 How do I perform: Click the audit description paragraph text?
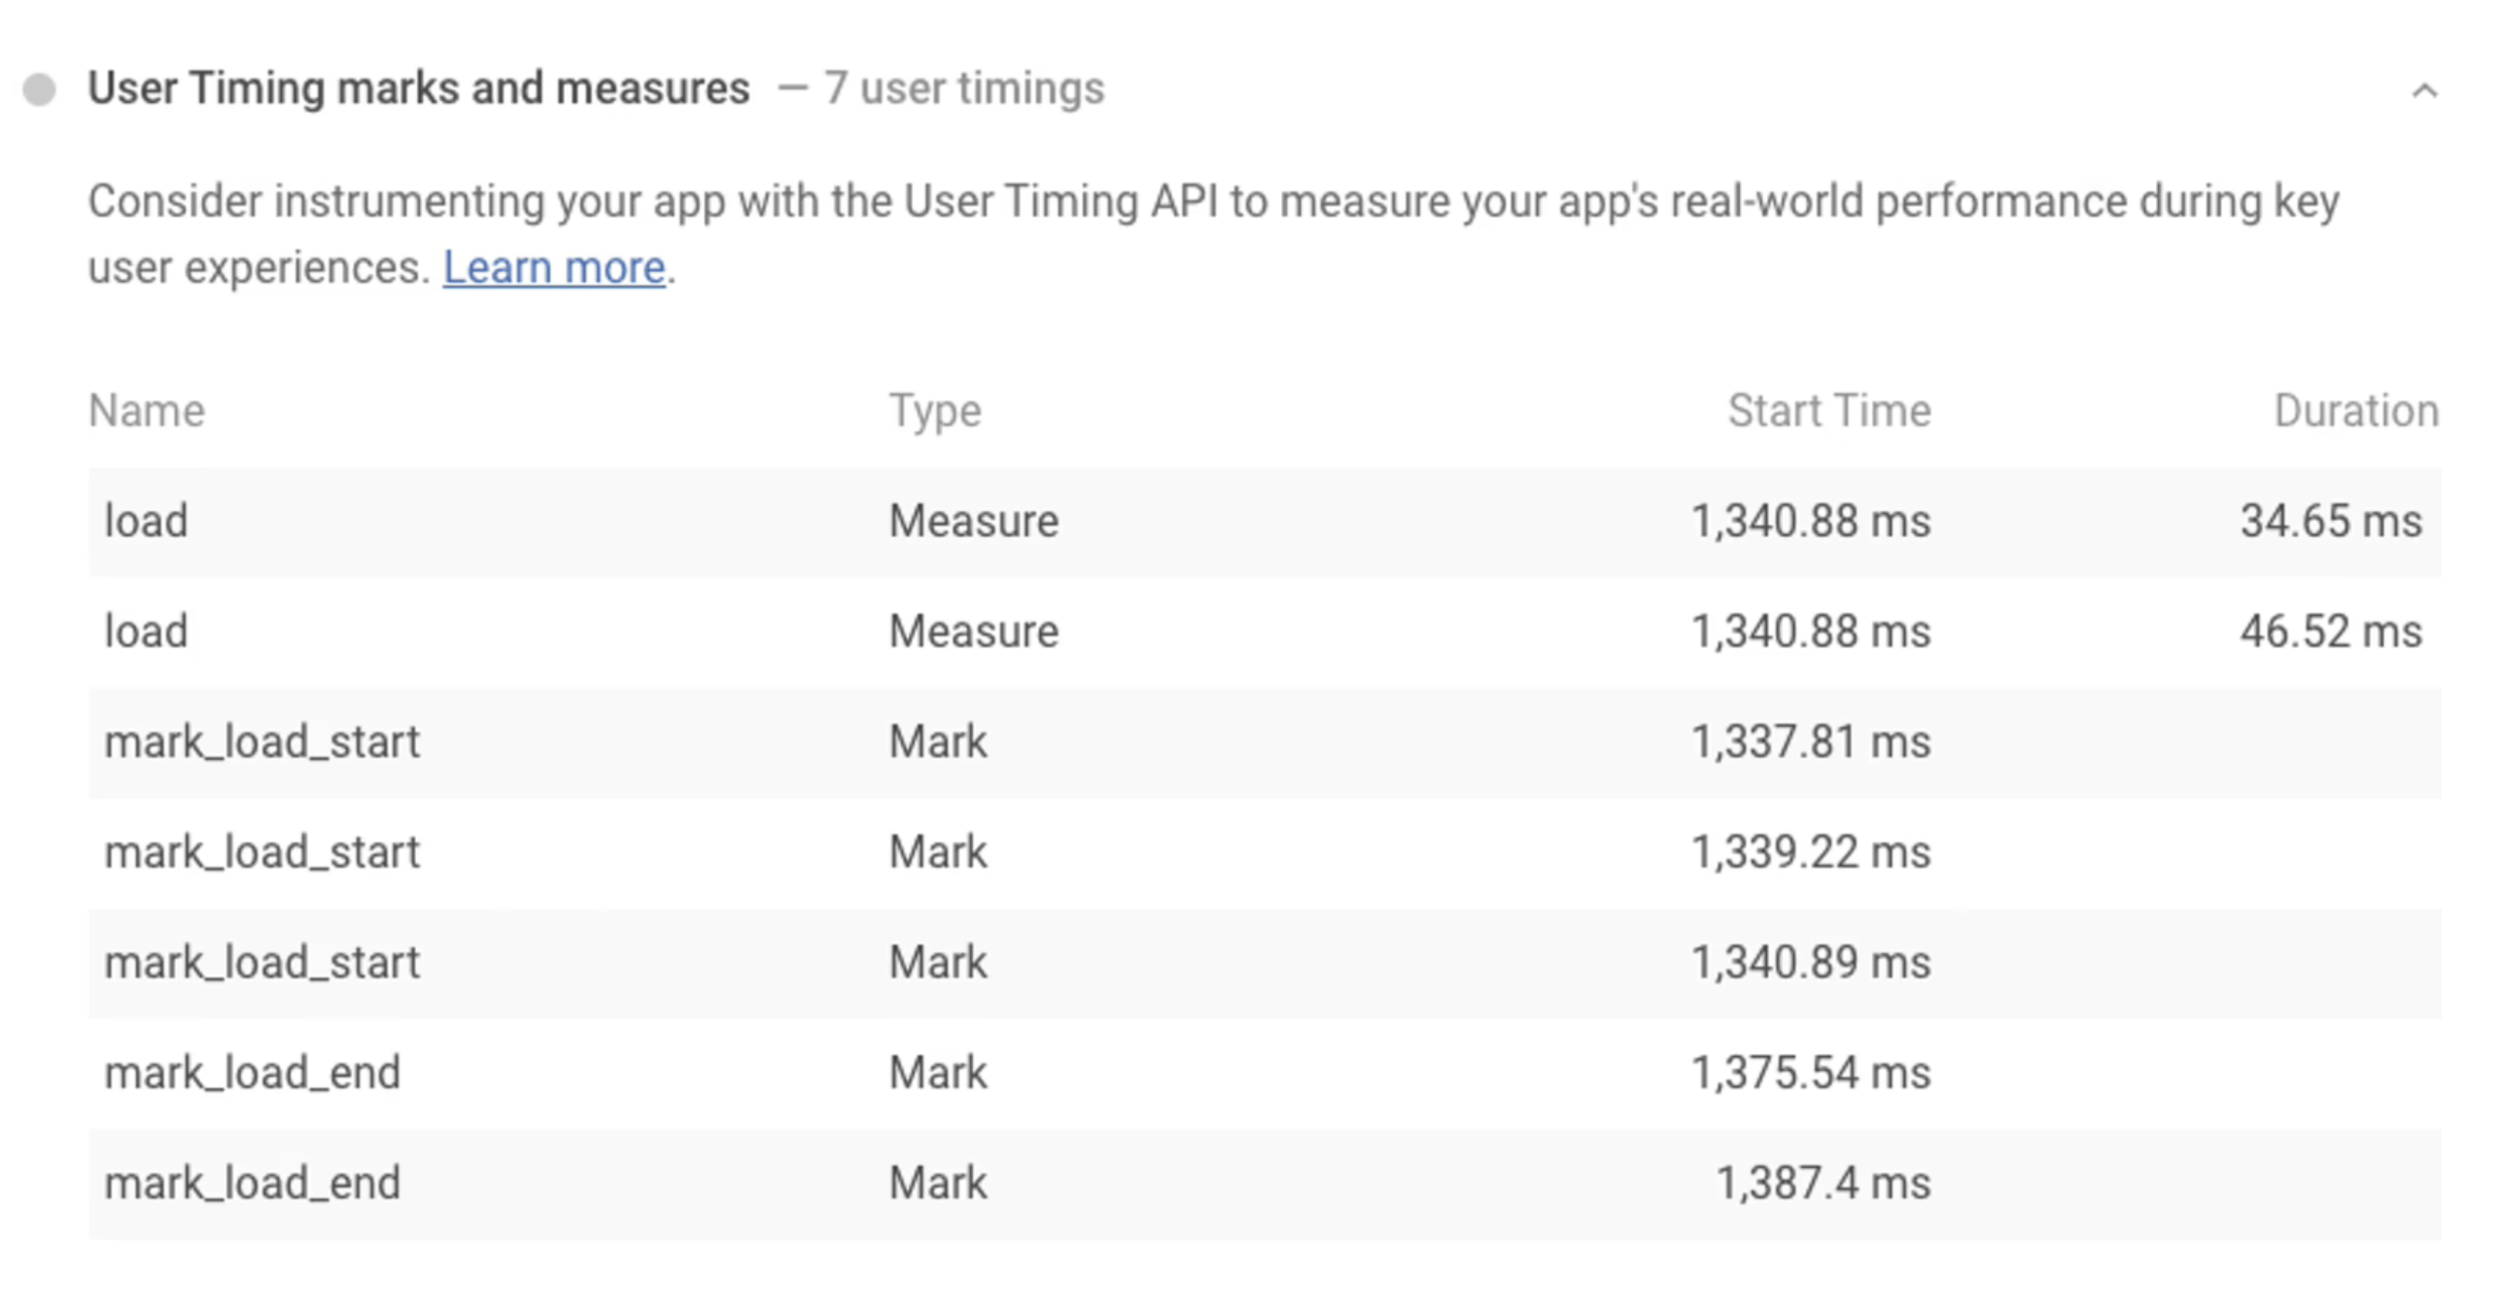pyautogui.click(x=1212, y=202)
